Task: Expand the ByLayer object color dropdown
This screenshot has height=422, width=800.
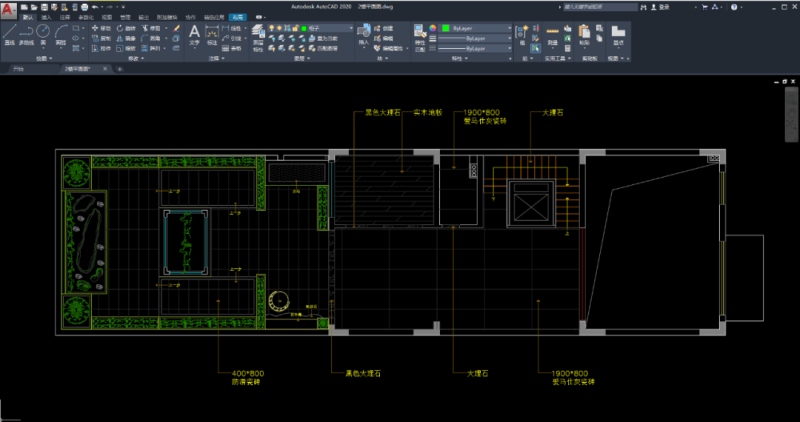Action: click(509, 29)
